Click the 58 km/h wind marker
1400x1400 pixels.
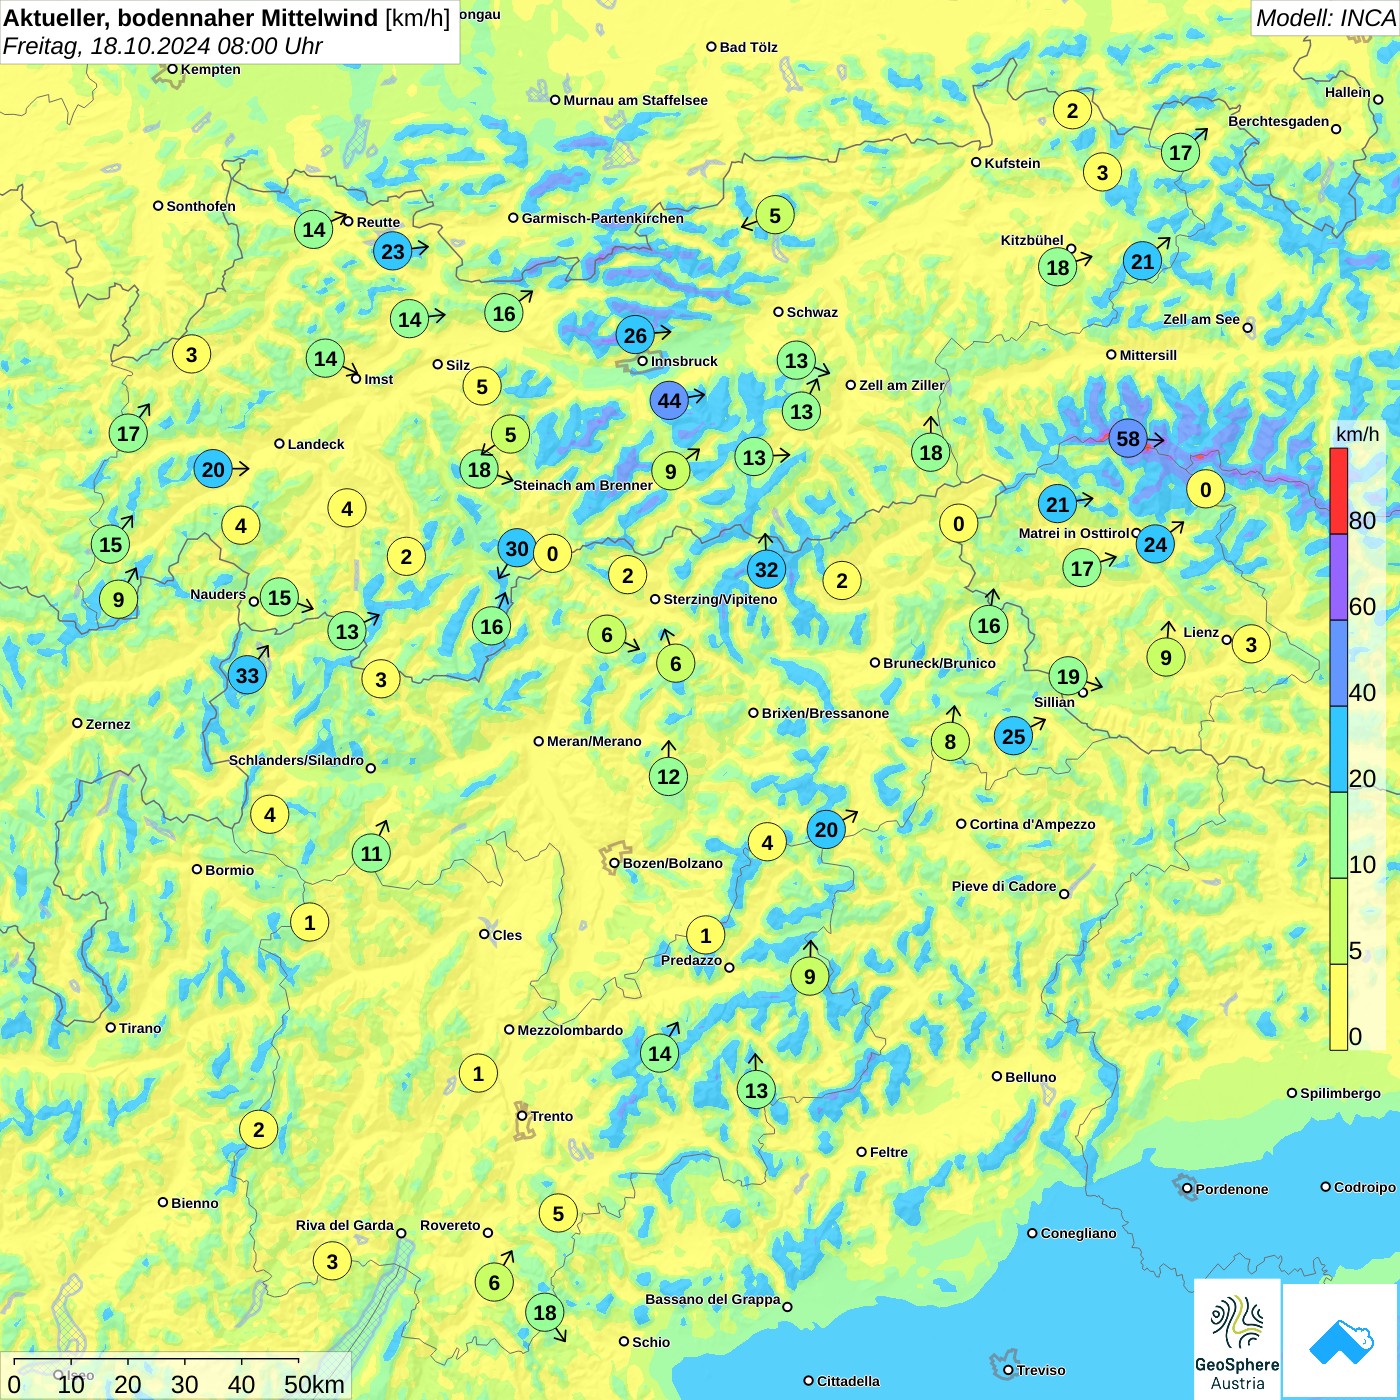click(x=1127, y=439)
